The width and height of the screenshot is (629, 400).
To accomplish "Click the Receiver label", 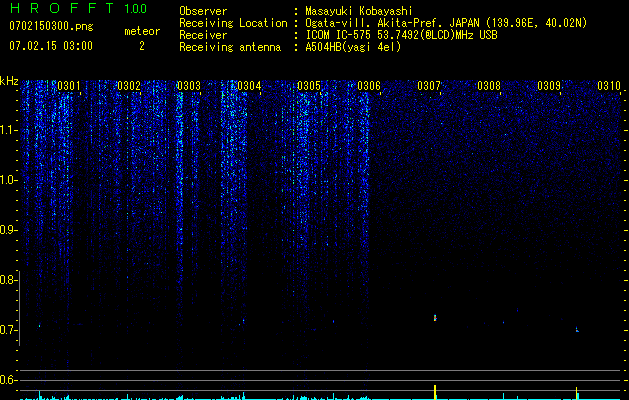I will 203,35.
